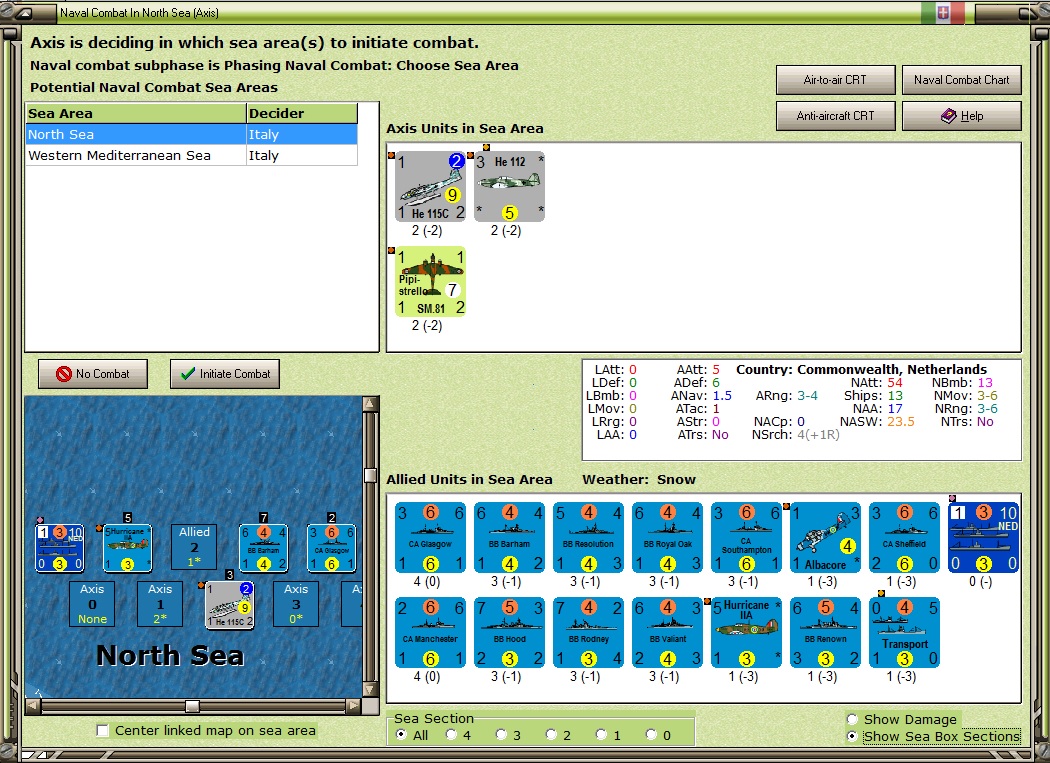Click the map scroll down arrow
Viewport: 1050px width, 763px height.
370,690
